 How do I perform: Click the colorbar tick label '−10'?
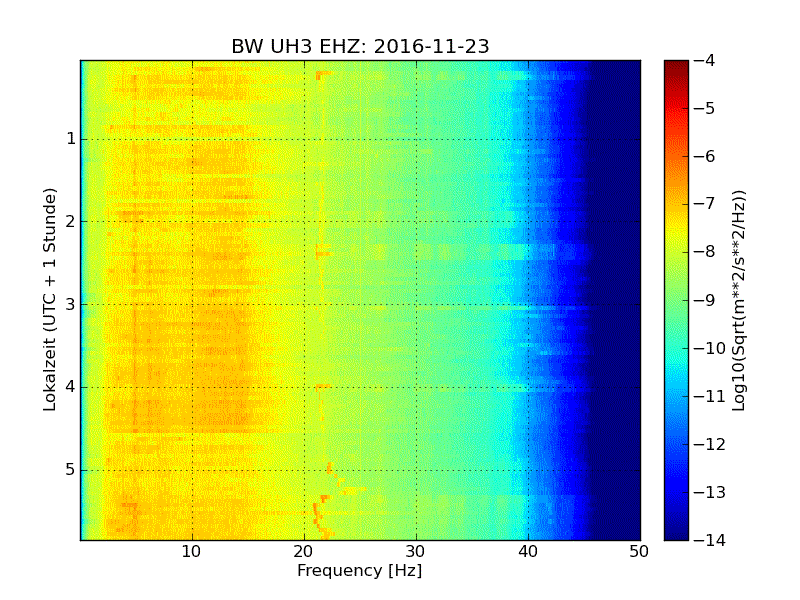pyautogui.click(x=710, y=348)
